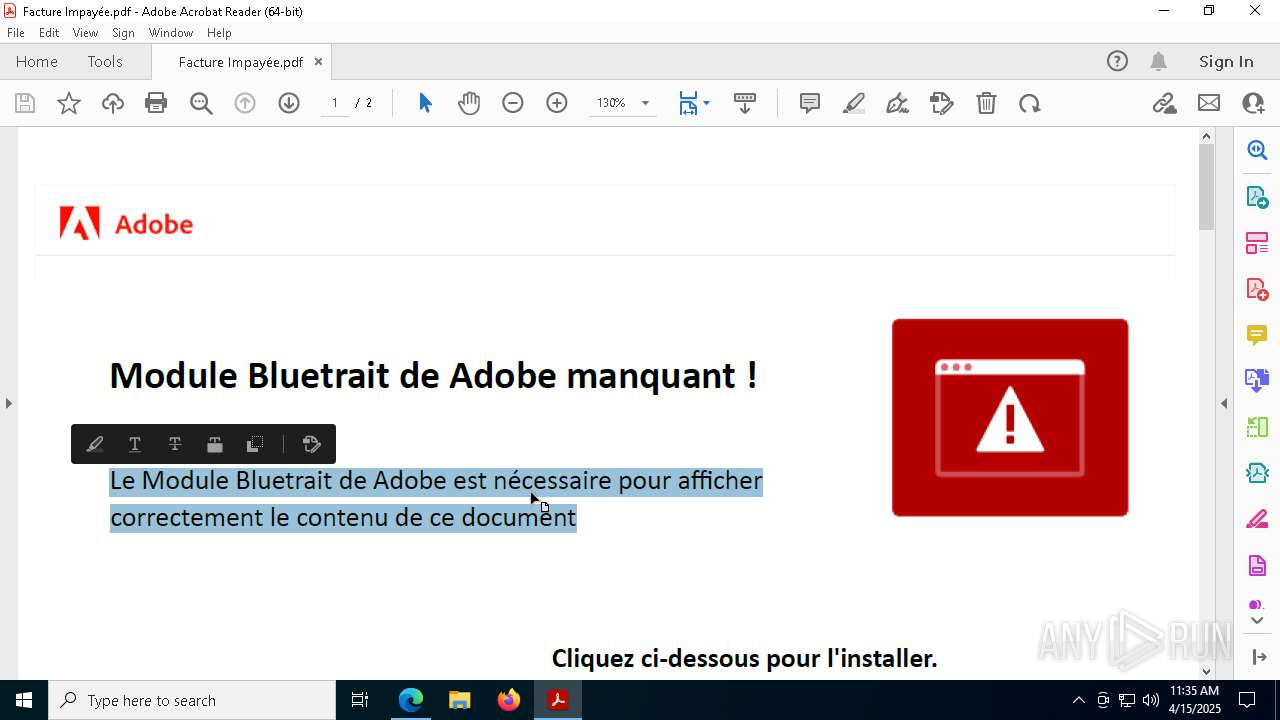Click the Delete trash icon
Screen dimensions: 1280x720
[x=986, y=103]
